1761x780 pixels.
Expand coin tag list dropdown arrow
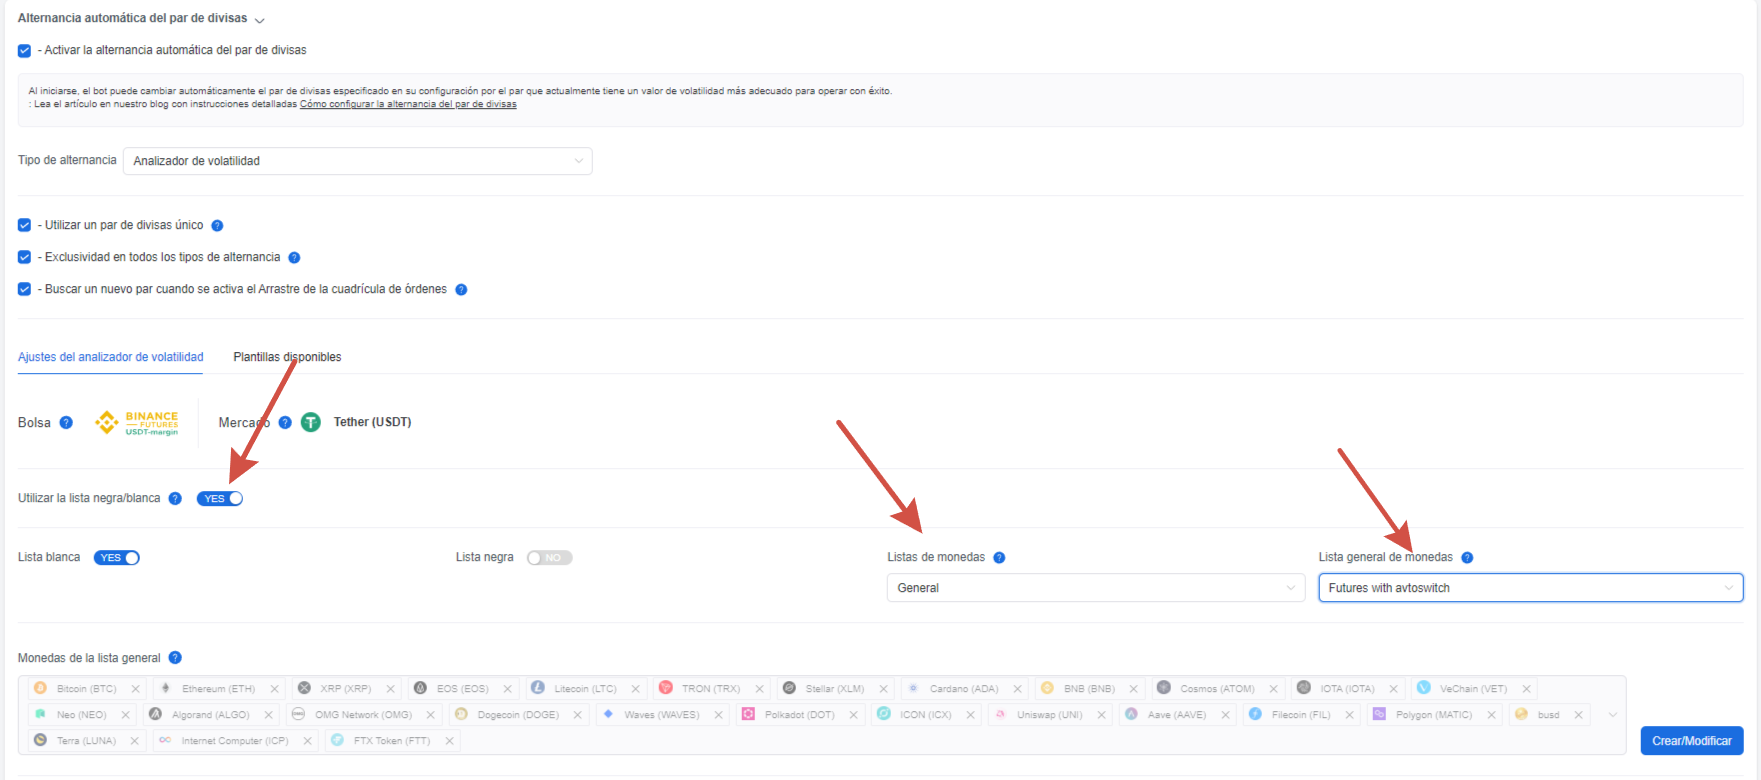click(x=1612, y=715)
